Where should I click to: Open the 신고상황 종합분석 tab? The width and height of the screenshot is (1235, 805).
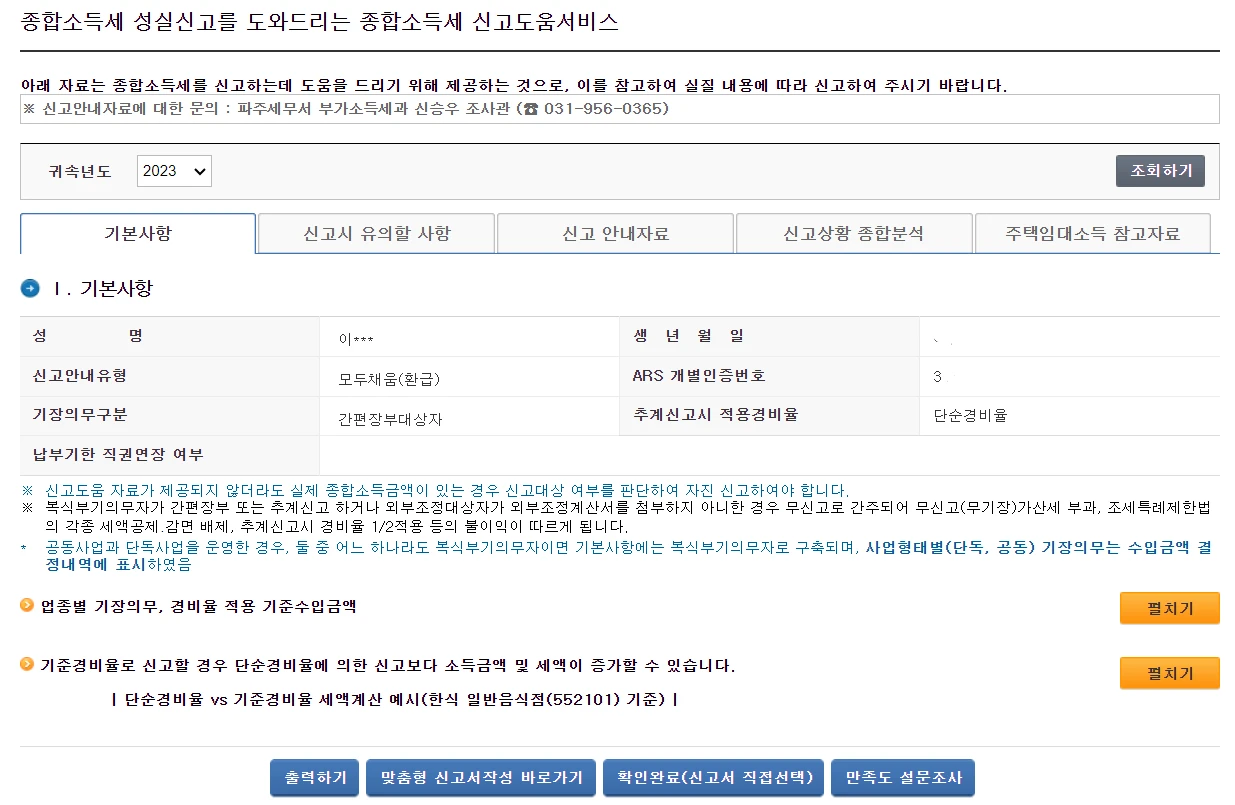tap(853, 232)
